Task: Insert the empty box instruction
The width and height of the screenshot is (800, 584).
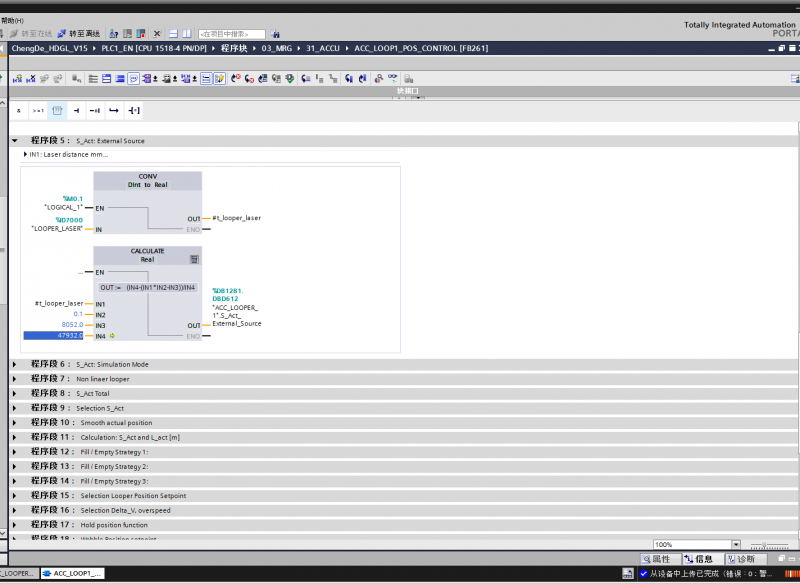Action: [57, 110]
